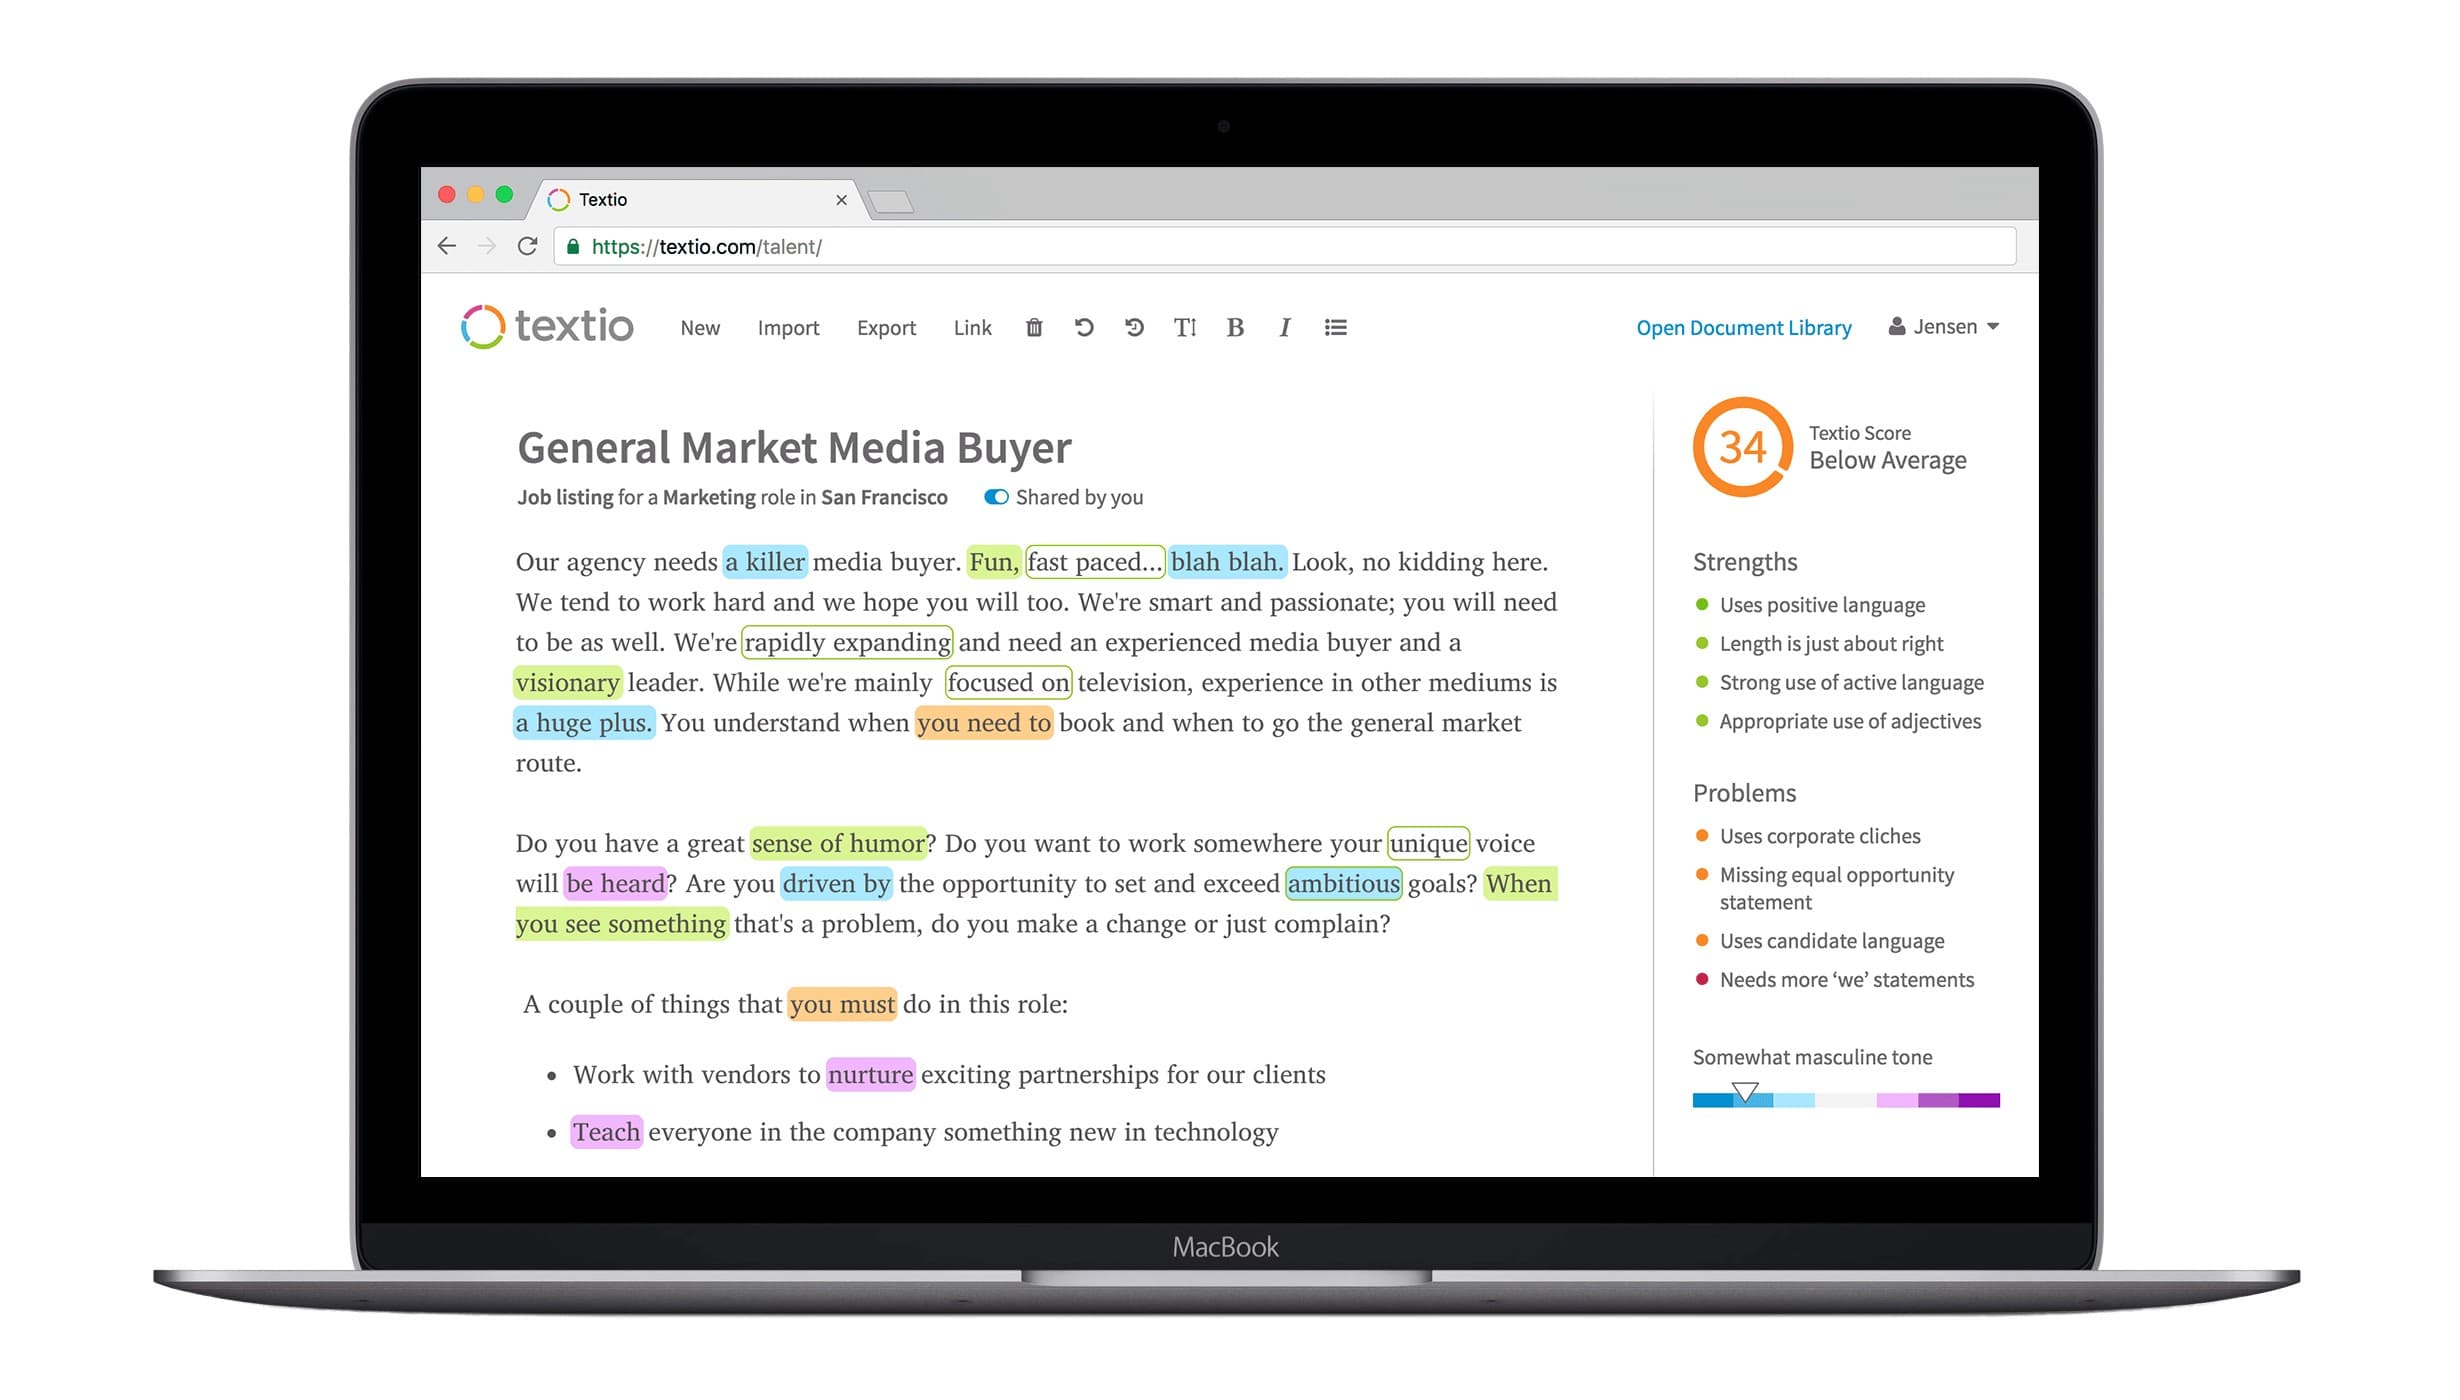Click 'San Francisco' in the job listing subtitle
The width and height of the screenshot is (2460, 1400).
click(884, 497)
